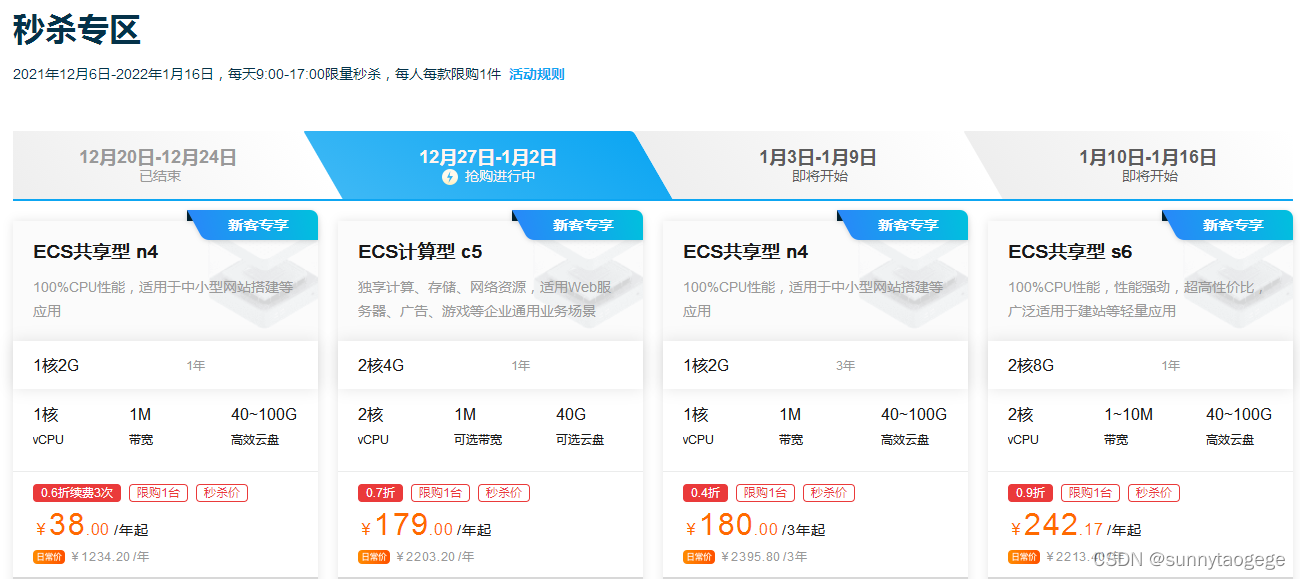Viewport: 1300px width, 579px height.
Task: Click the ¥242.17 /年起 price
Action: click(1075, 526)
